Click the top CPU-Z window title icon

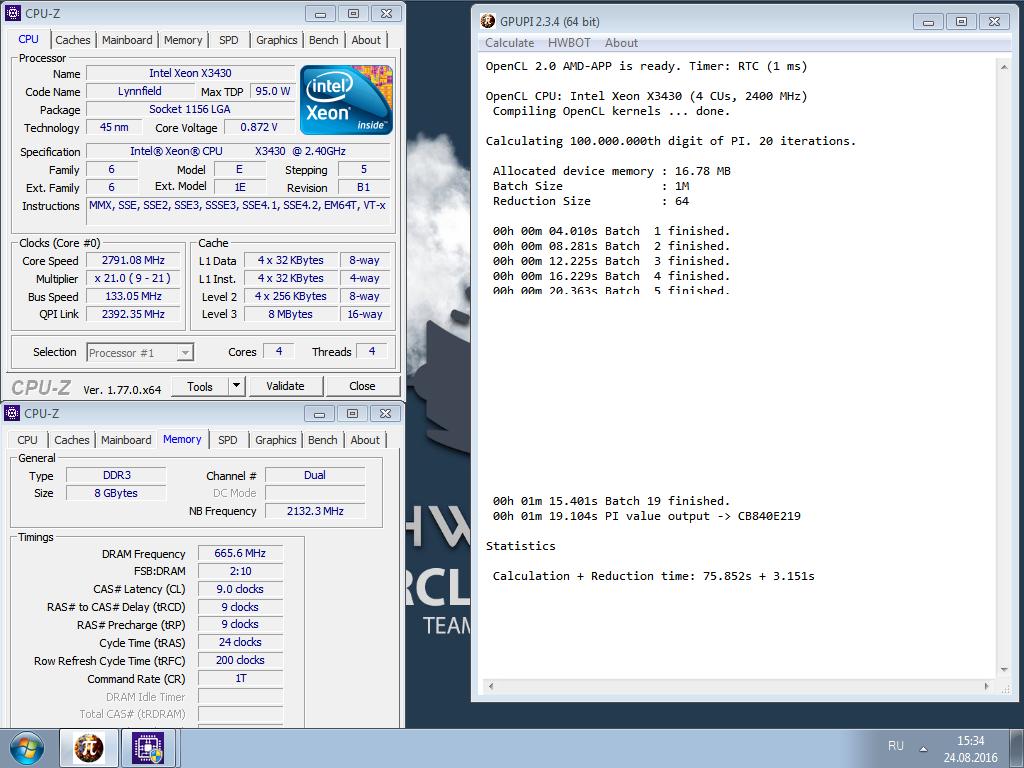point(12,13)
